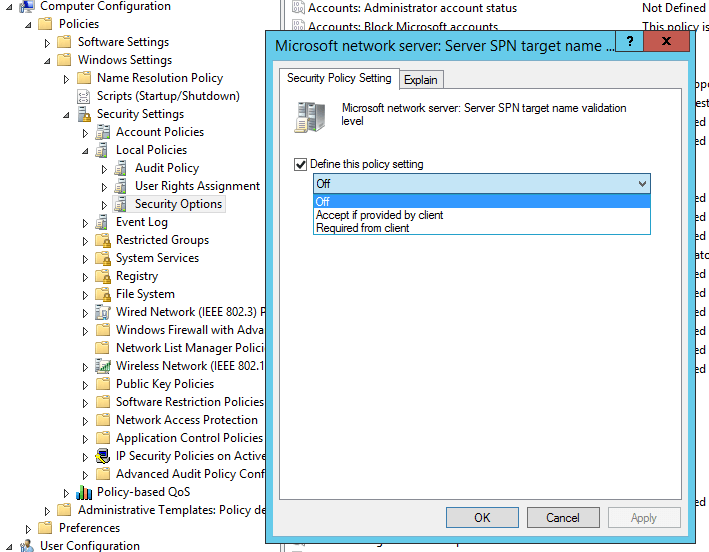Select Accounts: Administrator account status policy
Image resolution: width=709 pixels, height=552 pixels.
(x=412, y=8)
